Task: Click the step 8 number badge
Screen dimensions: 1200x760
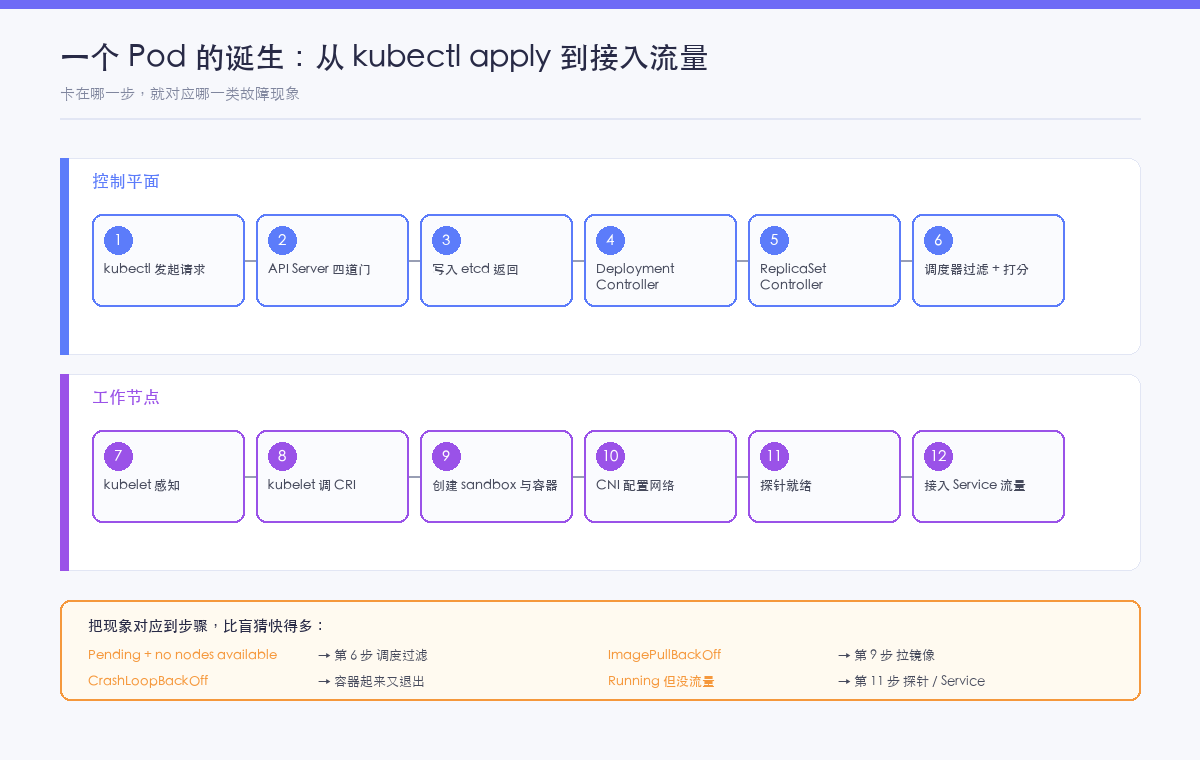Action: tap(282, 456)
